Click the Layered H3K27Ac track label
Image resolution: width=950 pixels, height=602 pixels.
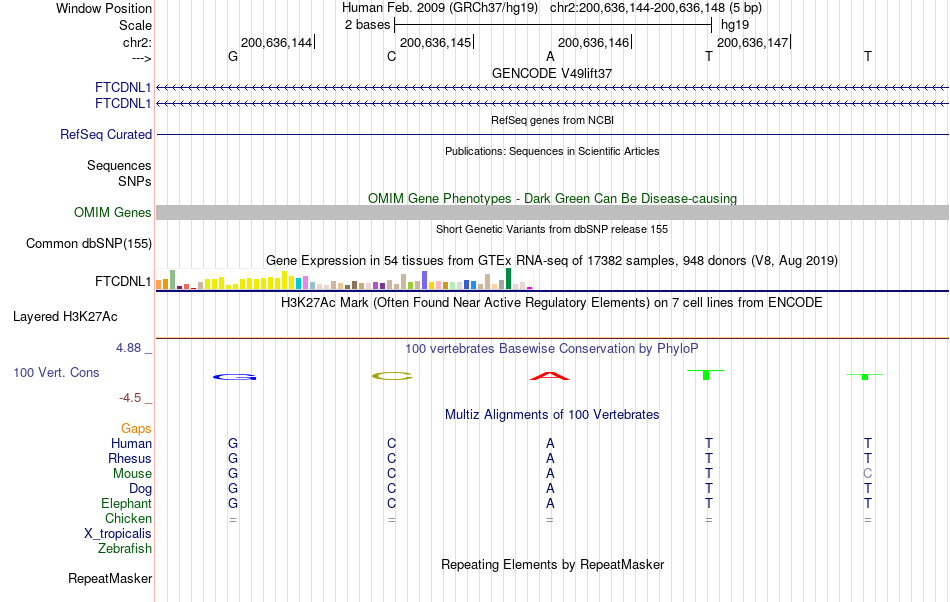[65, 317]
